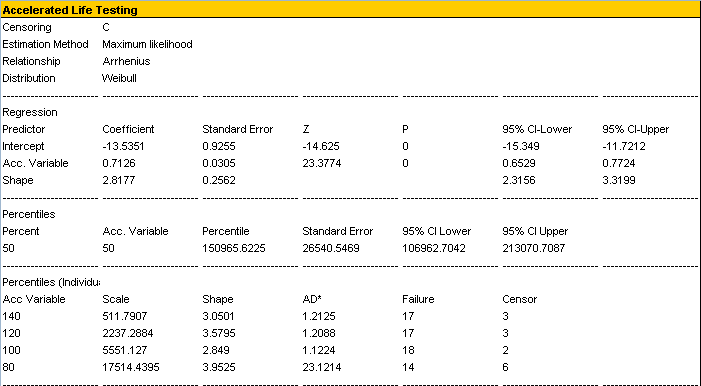Select the Percentiles (Individual) section label

(x=51, y=282)
